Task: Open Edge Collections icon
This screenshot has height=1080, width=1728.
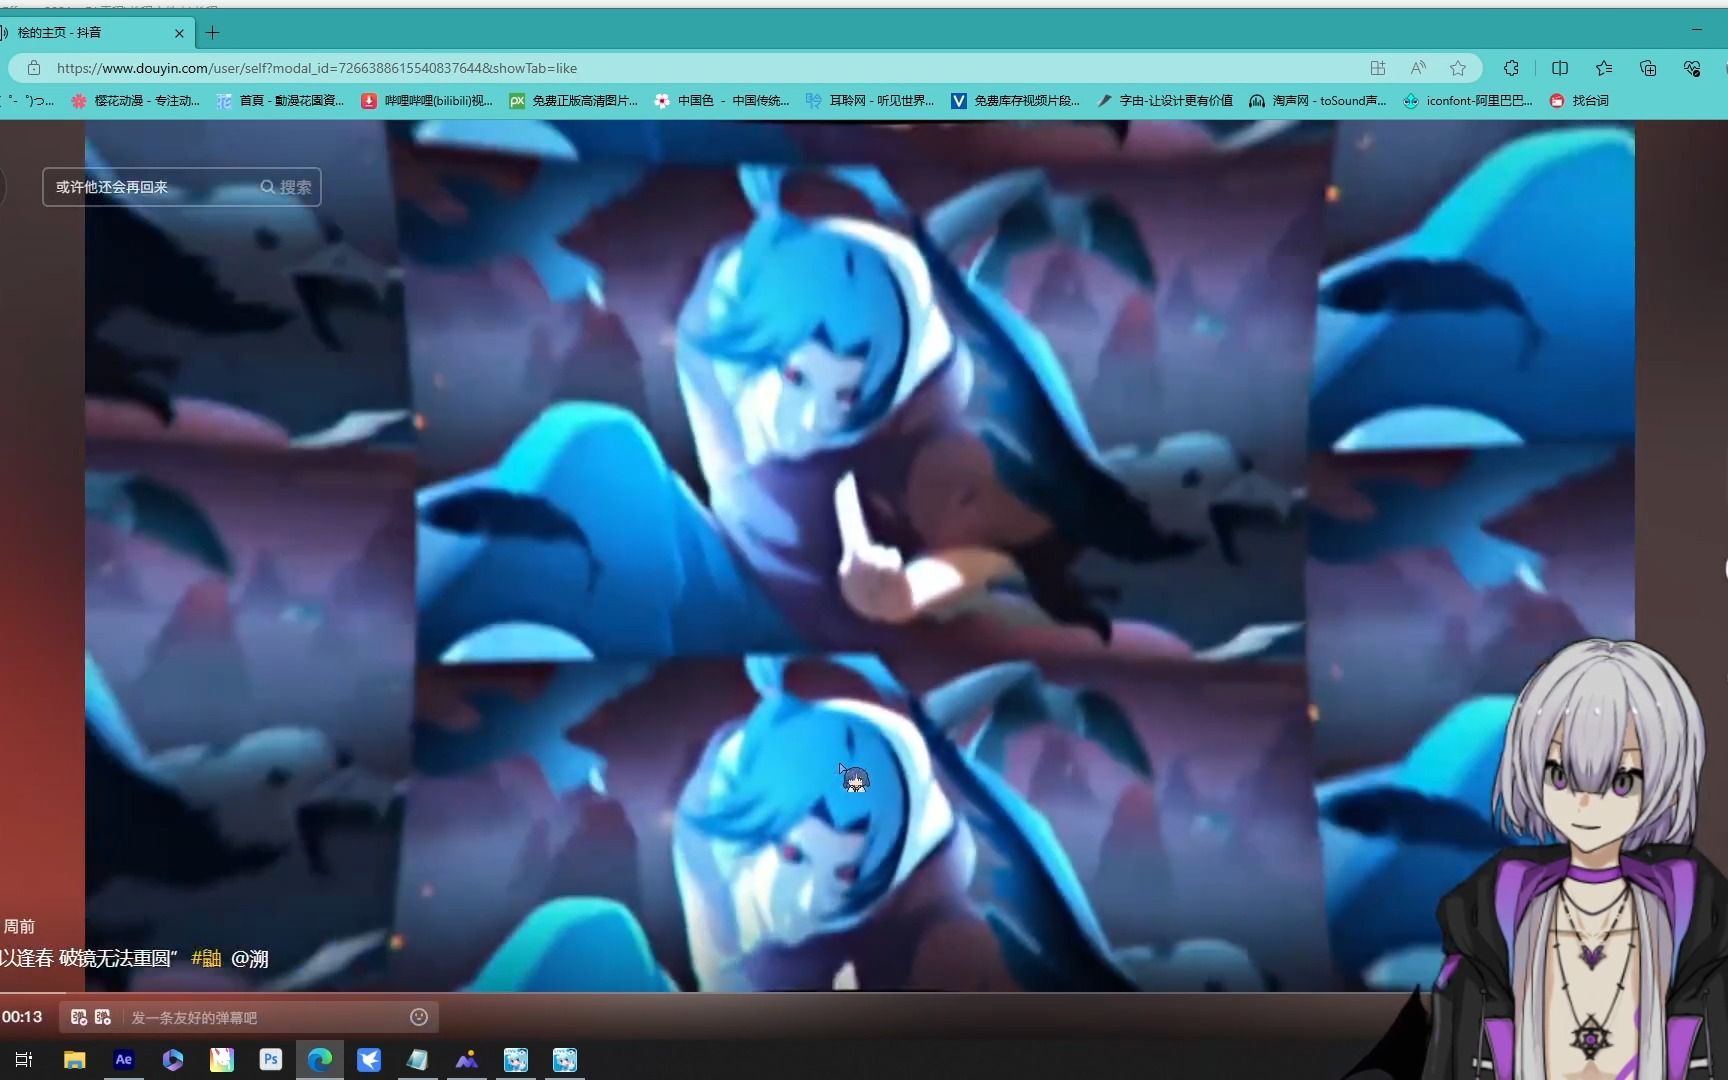Action: 1648,68
